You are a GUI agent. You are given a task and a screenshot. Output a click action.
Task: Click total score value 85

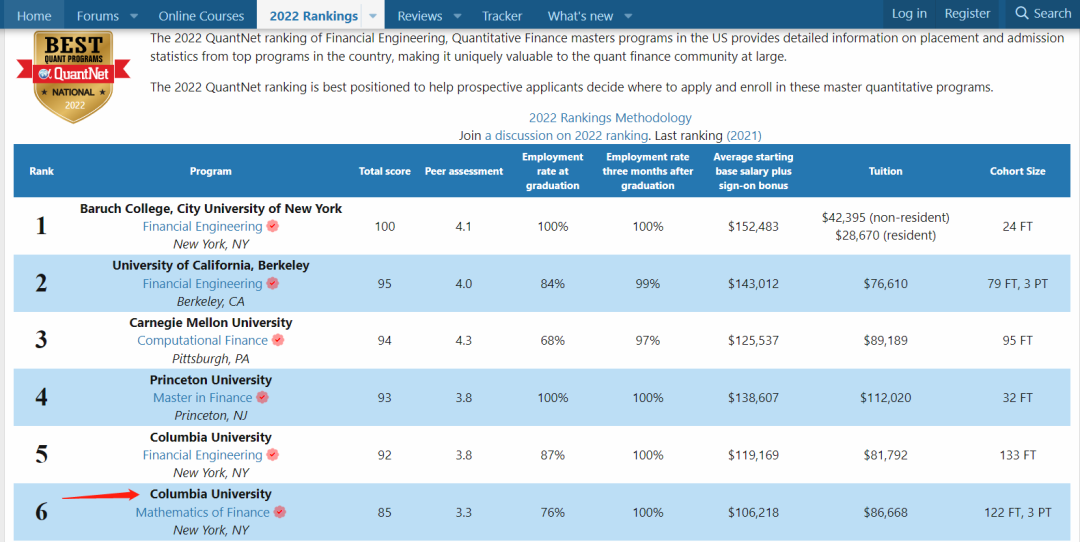click(384, 512)
